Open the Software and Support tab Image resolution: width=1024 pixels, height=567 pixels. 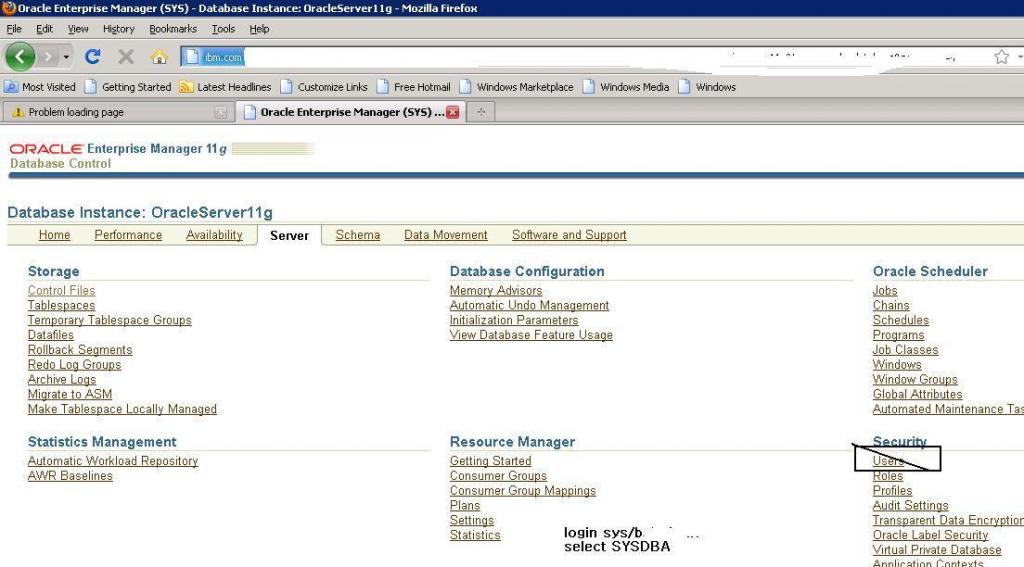569,235
